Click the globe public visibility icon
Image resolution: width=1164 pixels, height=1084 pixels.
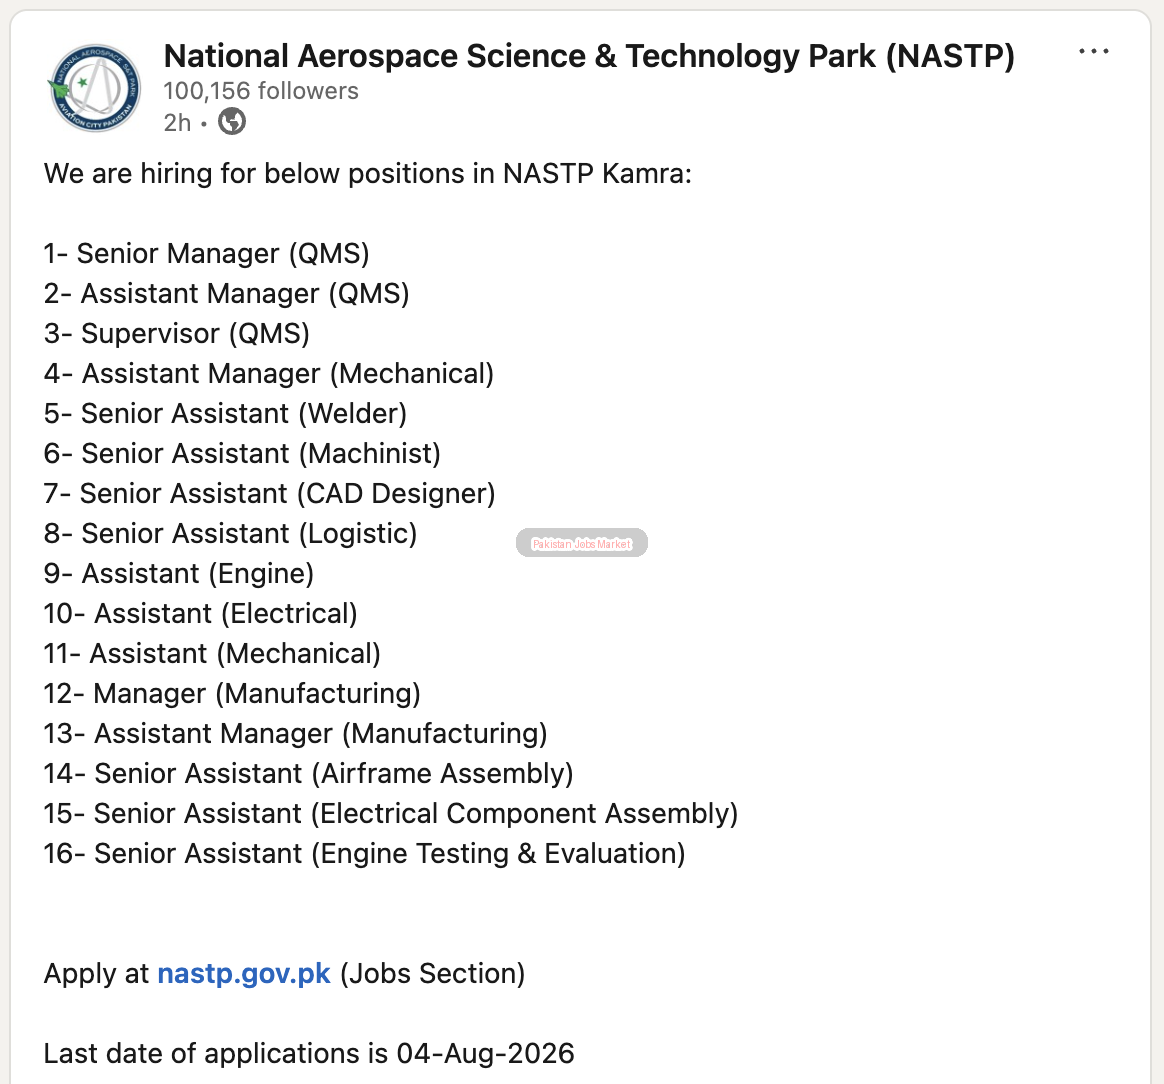pyautogui.click(x=232, y=121)
